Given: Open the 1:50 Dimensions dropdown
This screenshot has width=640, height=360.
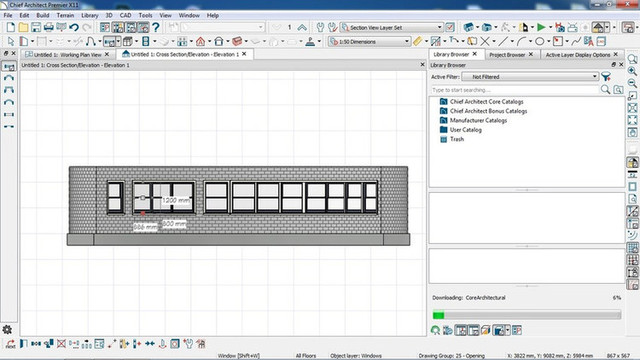Looking at the screenshot, I should [x=369, y=42].
